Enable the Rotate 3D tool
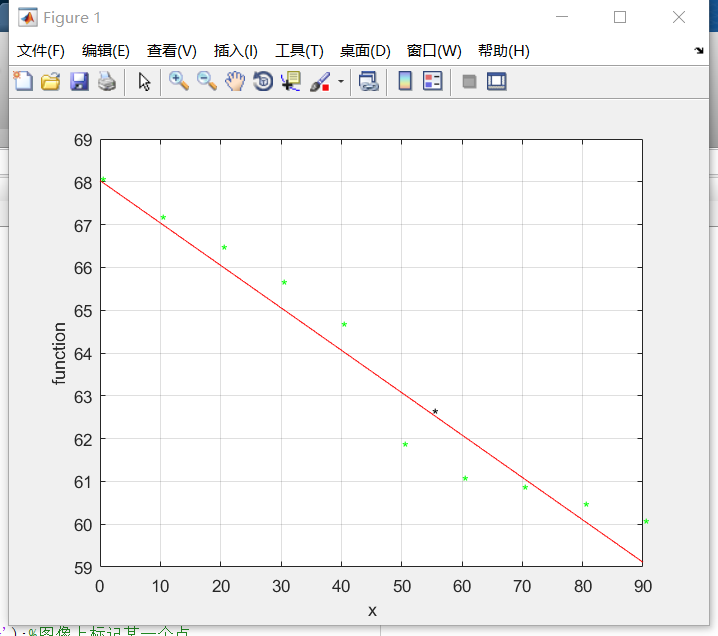The height and width of the screenshot is (636, 718). pyautogui.click(x=263, y=82)
